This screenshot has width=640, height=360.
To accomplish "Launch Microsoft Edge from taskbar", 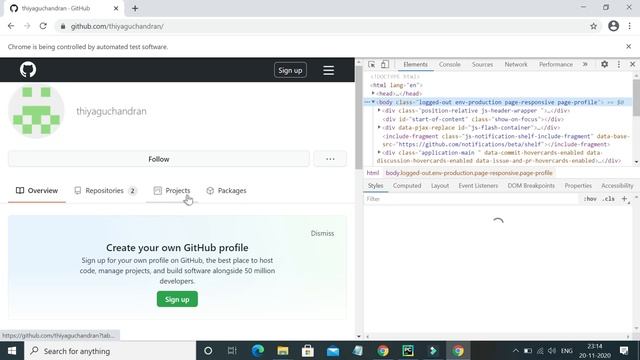I will pyautogui.click(x=258, y=351).
